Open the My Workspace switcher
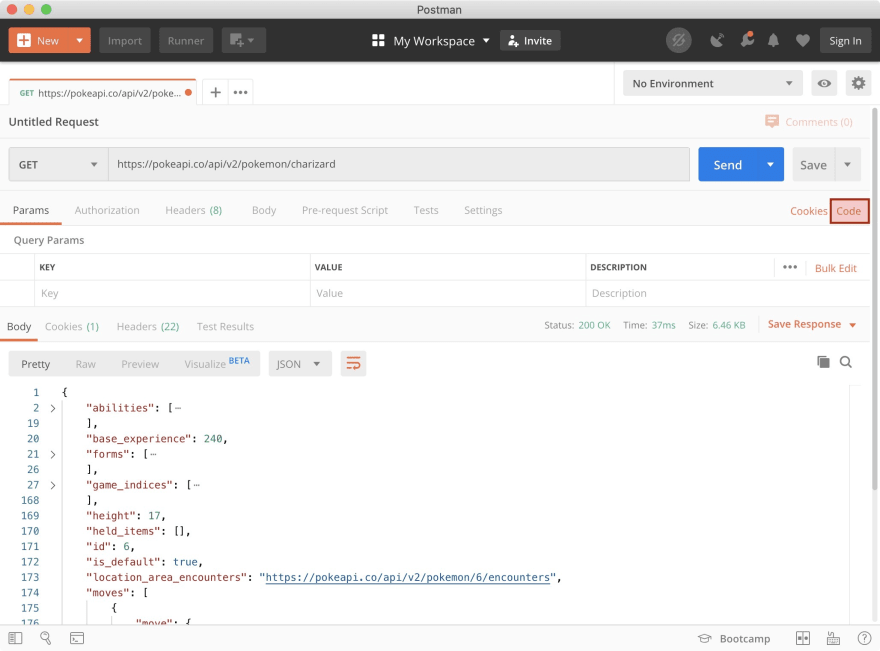This screenshot has height=651, width=880. pos(430,40)
